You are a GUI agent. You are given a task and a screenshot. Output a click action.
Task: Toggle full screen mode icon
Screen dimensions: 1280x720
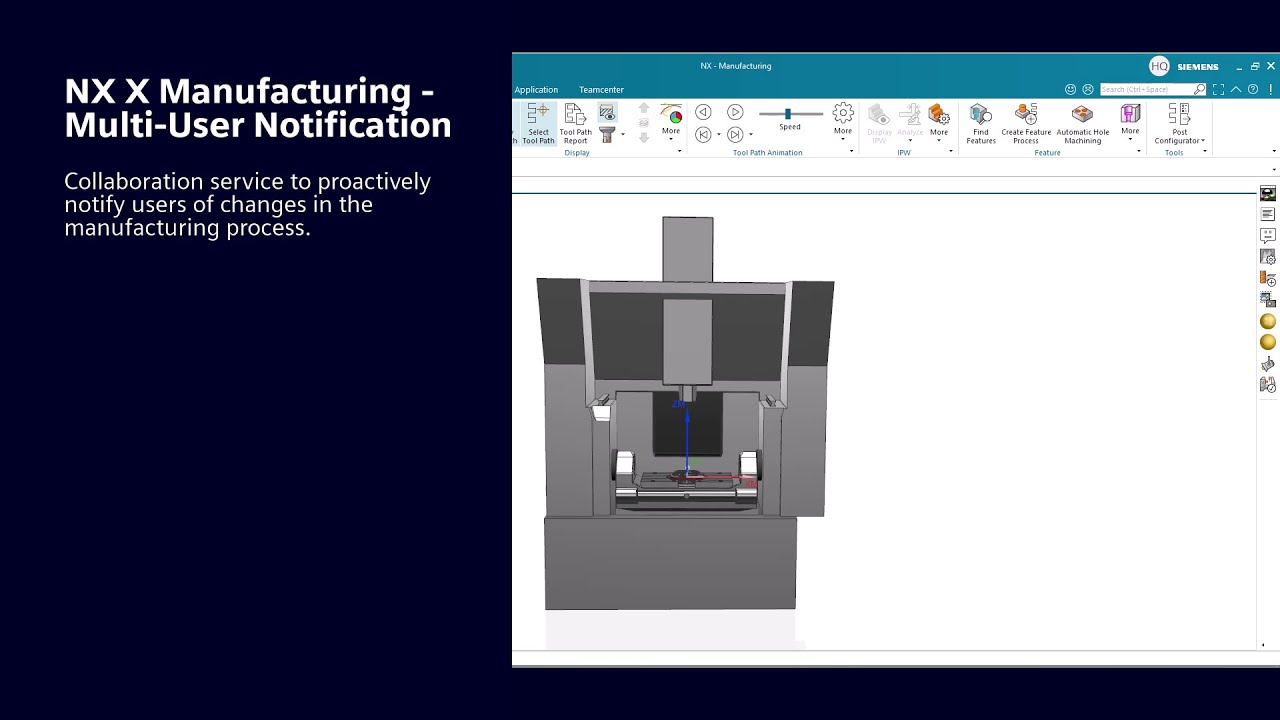point(1218,89)
